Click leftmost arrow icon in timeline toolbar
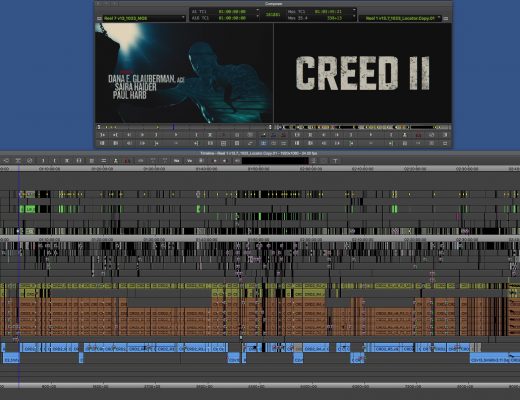The height and width of the screenshot is (400, 520). click(x=6, y=161)
